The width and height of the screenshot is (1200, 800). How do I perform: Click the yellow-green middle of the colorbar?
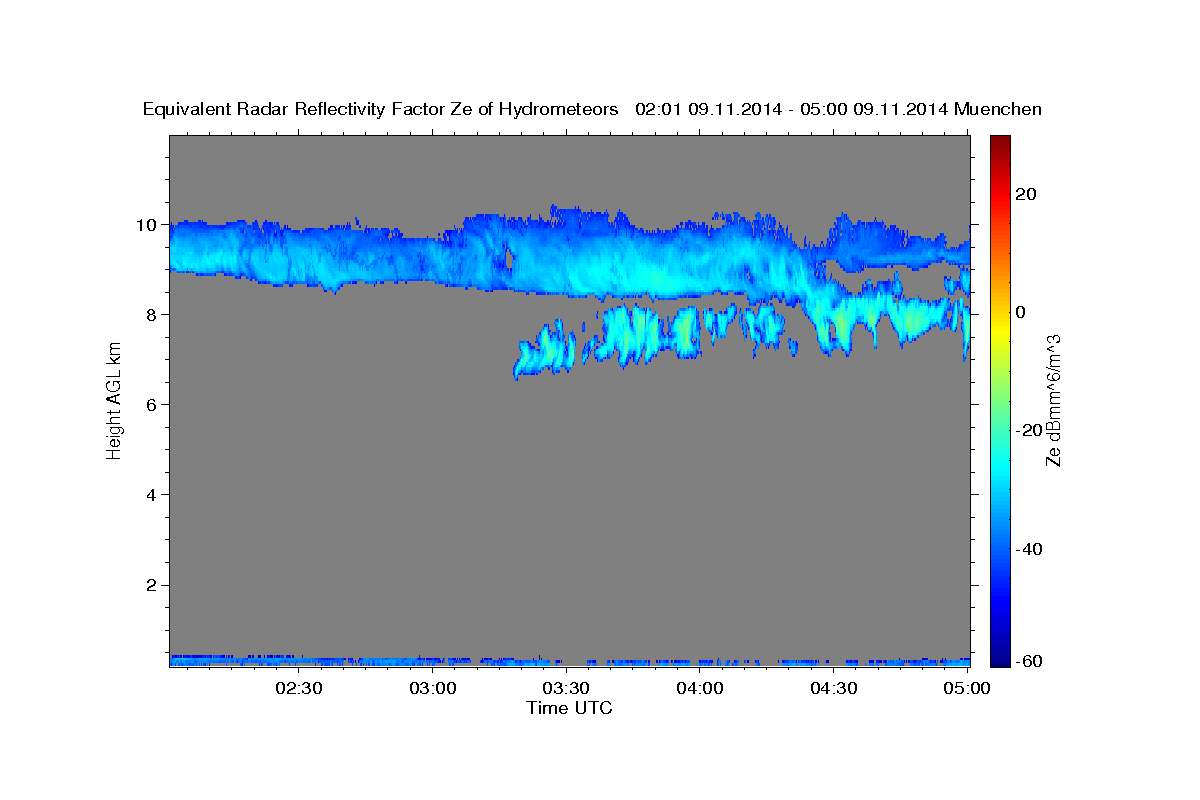[1001, 348]
